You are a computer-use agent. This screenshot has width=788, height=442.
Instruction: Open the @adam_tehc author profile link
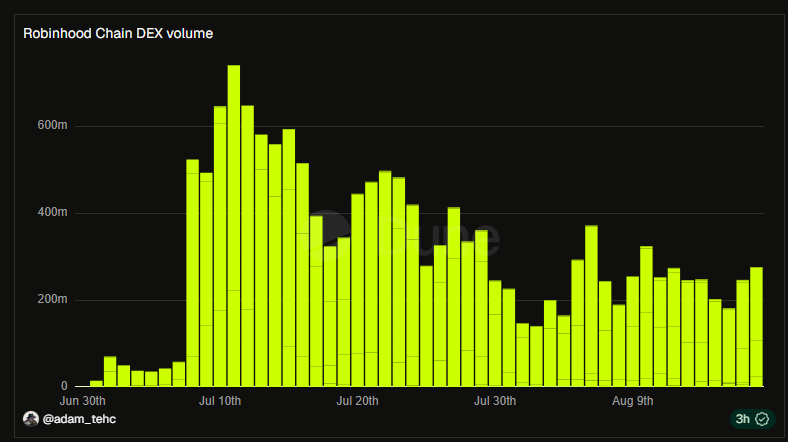click(x=79, y=419)
